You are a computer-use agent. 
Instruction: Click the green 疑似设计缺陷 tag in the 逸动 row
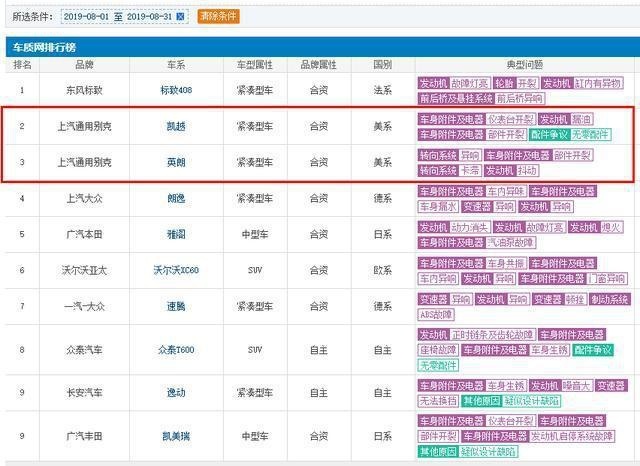click(531, 401)
